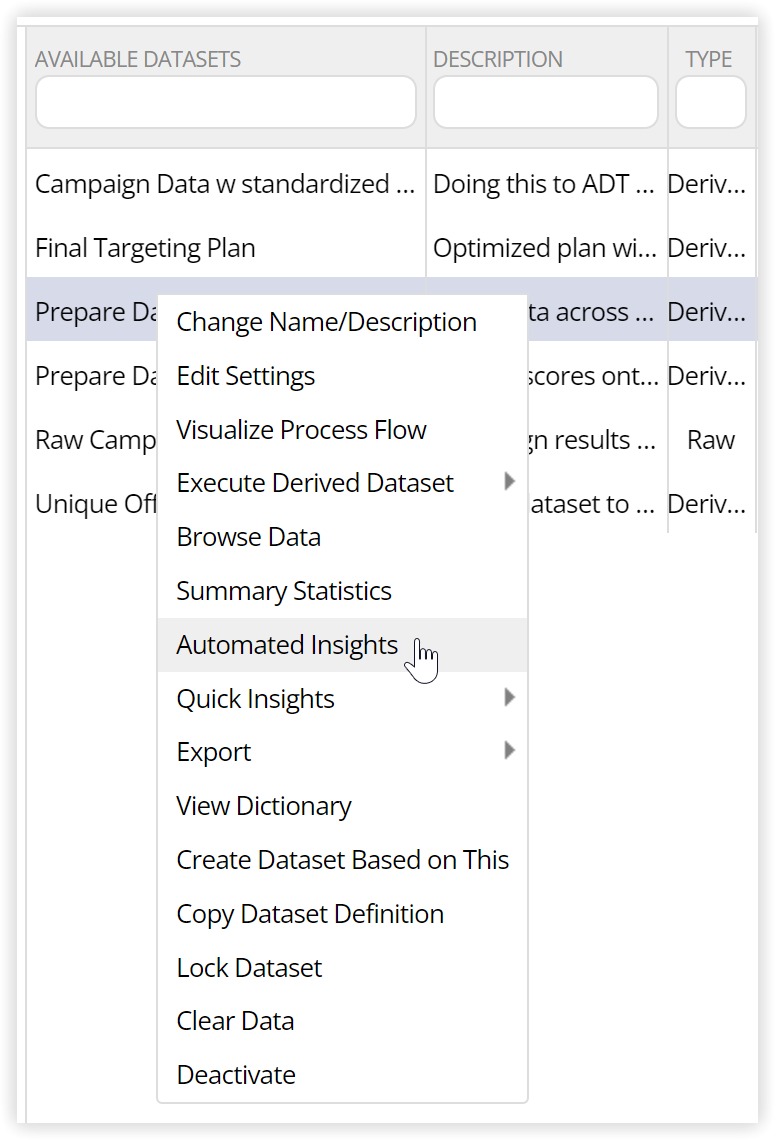Focus the Available Datasets filter field

coord(226,103)
